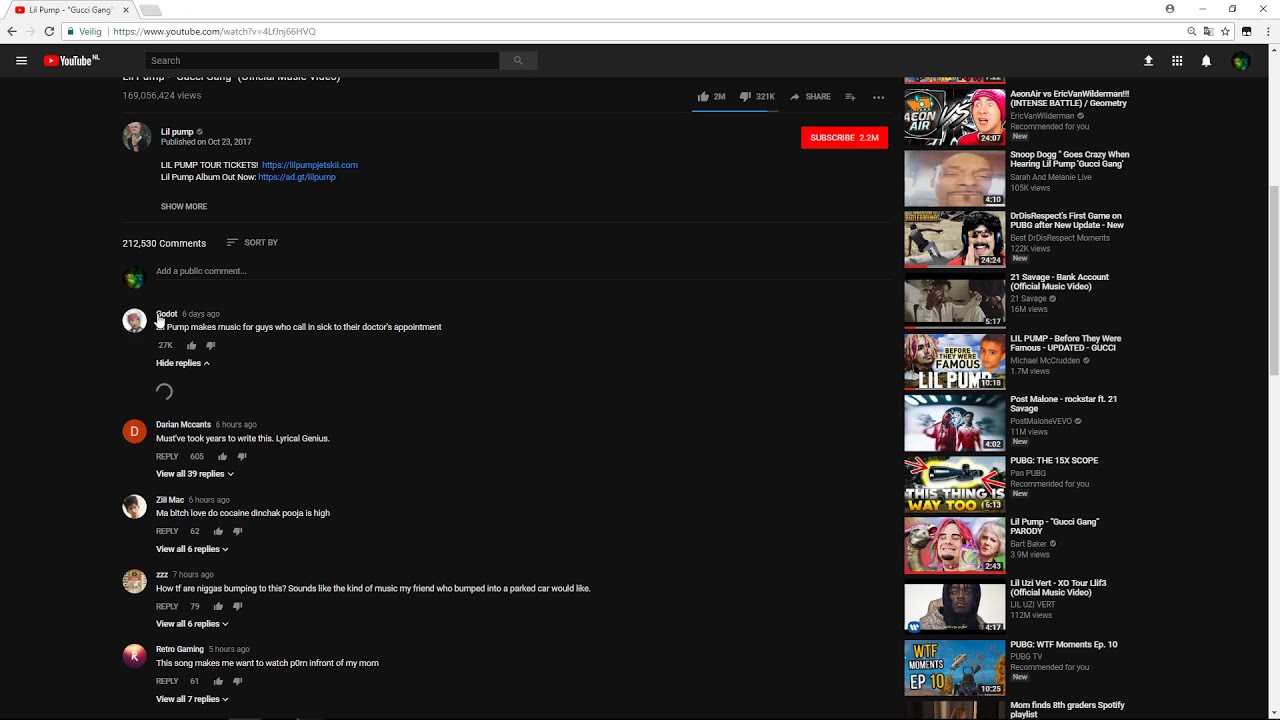Reply to zzz's comment
The width and height of the screenshot is (1280, 720).
pyautogui.click(x=167, y=606)
